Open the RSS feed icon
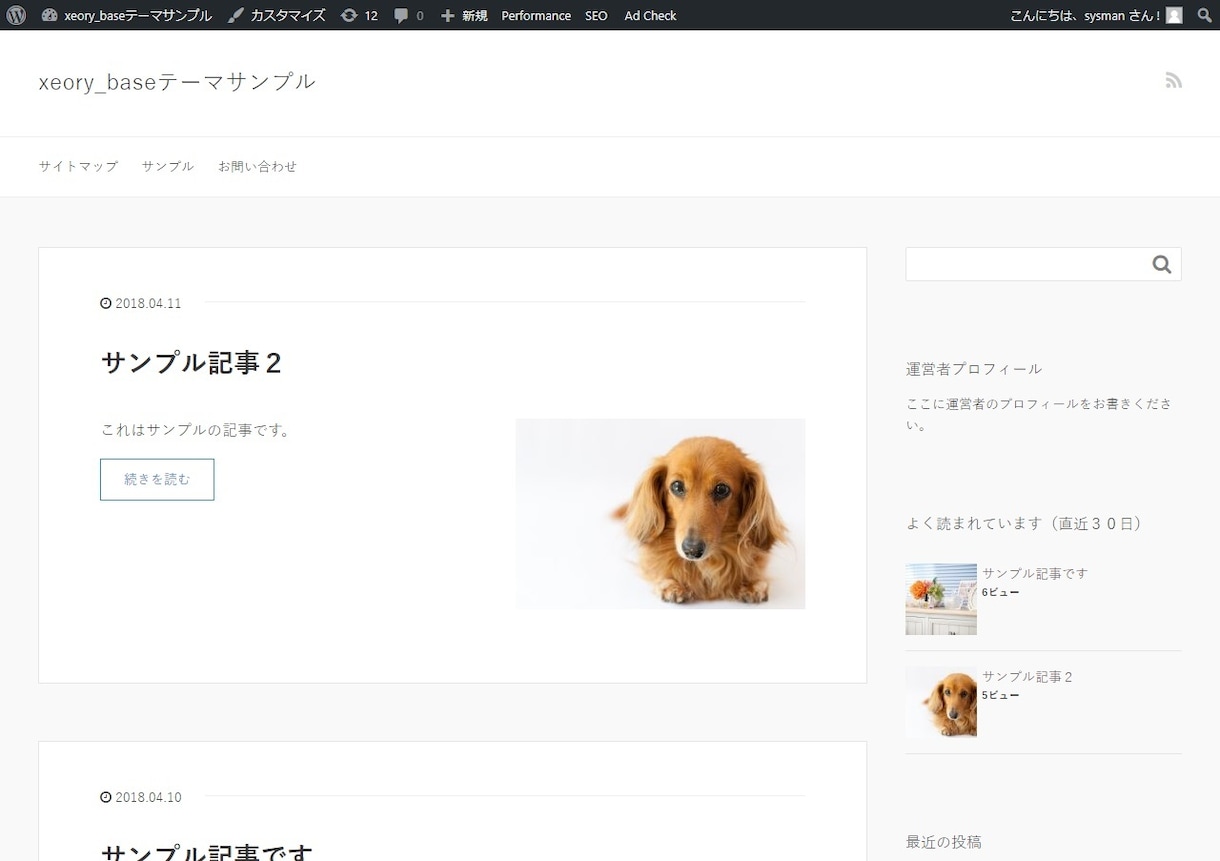1220x861 pixels. 1174,81
